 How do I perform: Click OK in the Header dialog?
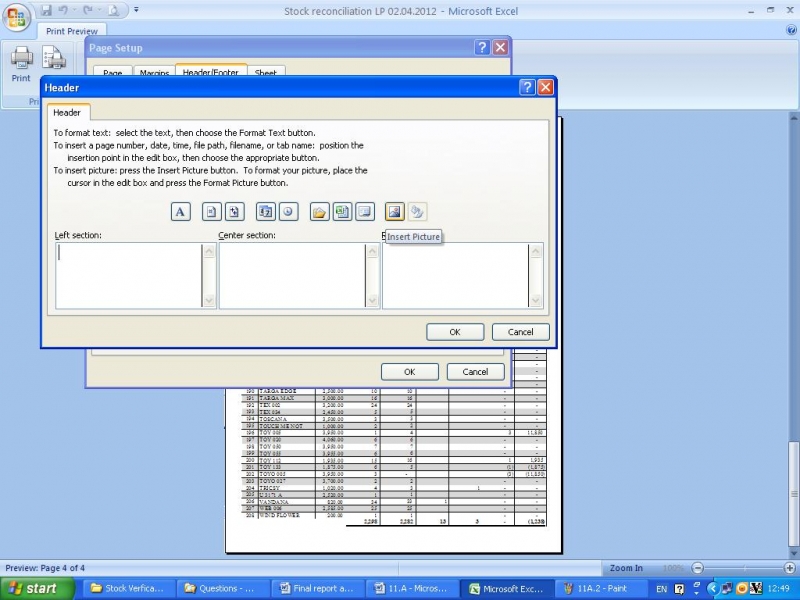(x=455, y=332)
